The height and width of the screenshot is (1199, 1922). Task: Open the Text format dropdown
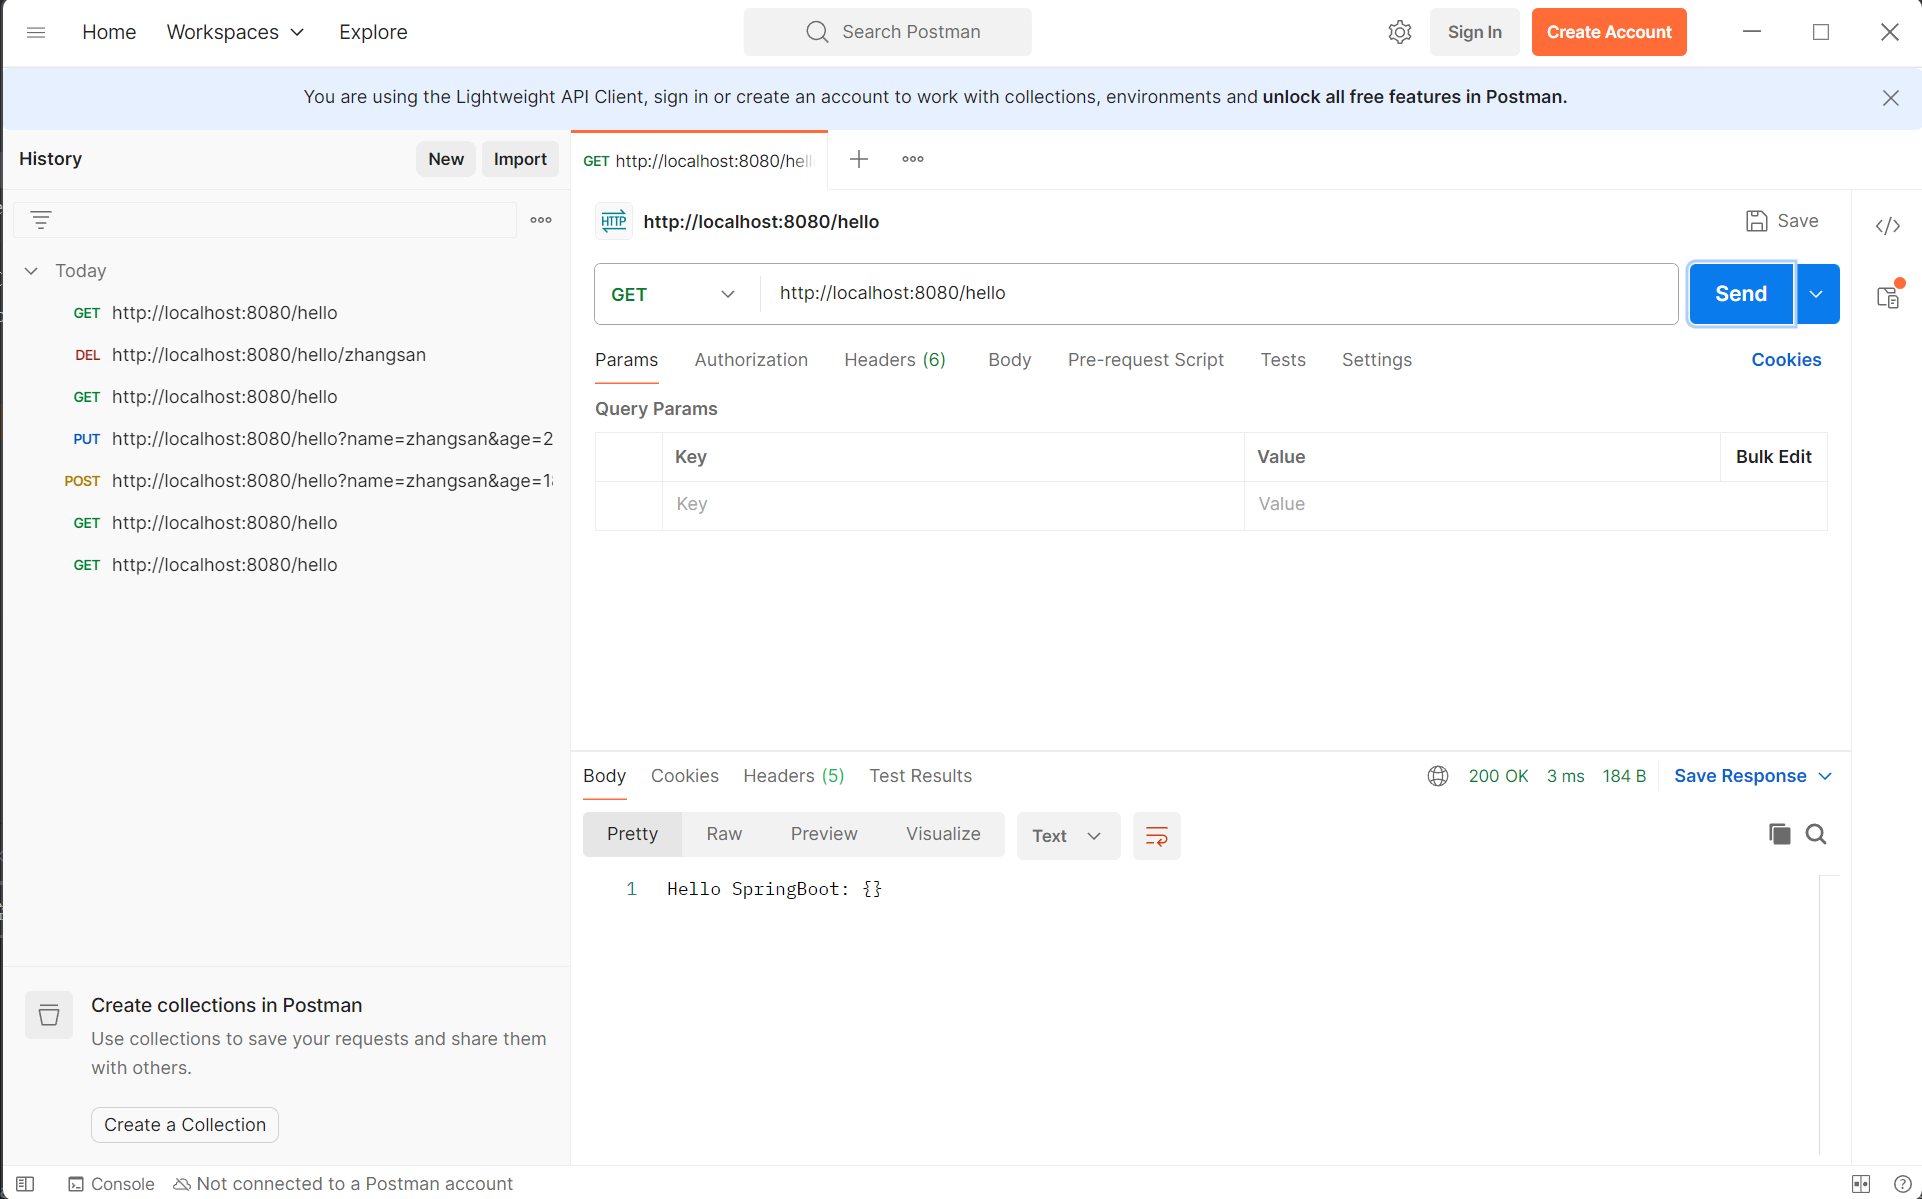pos(1068,836)
